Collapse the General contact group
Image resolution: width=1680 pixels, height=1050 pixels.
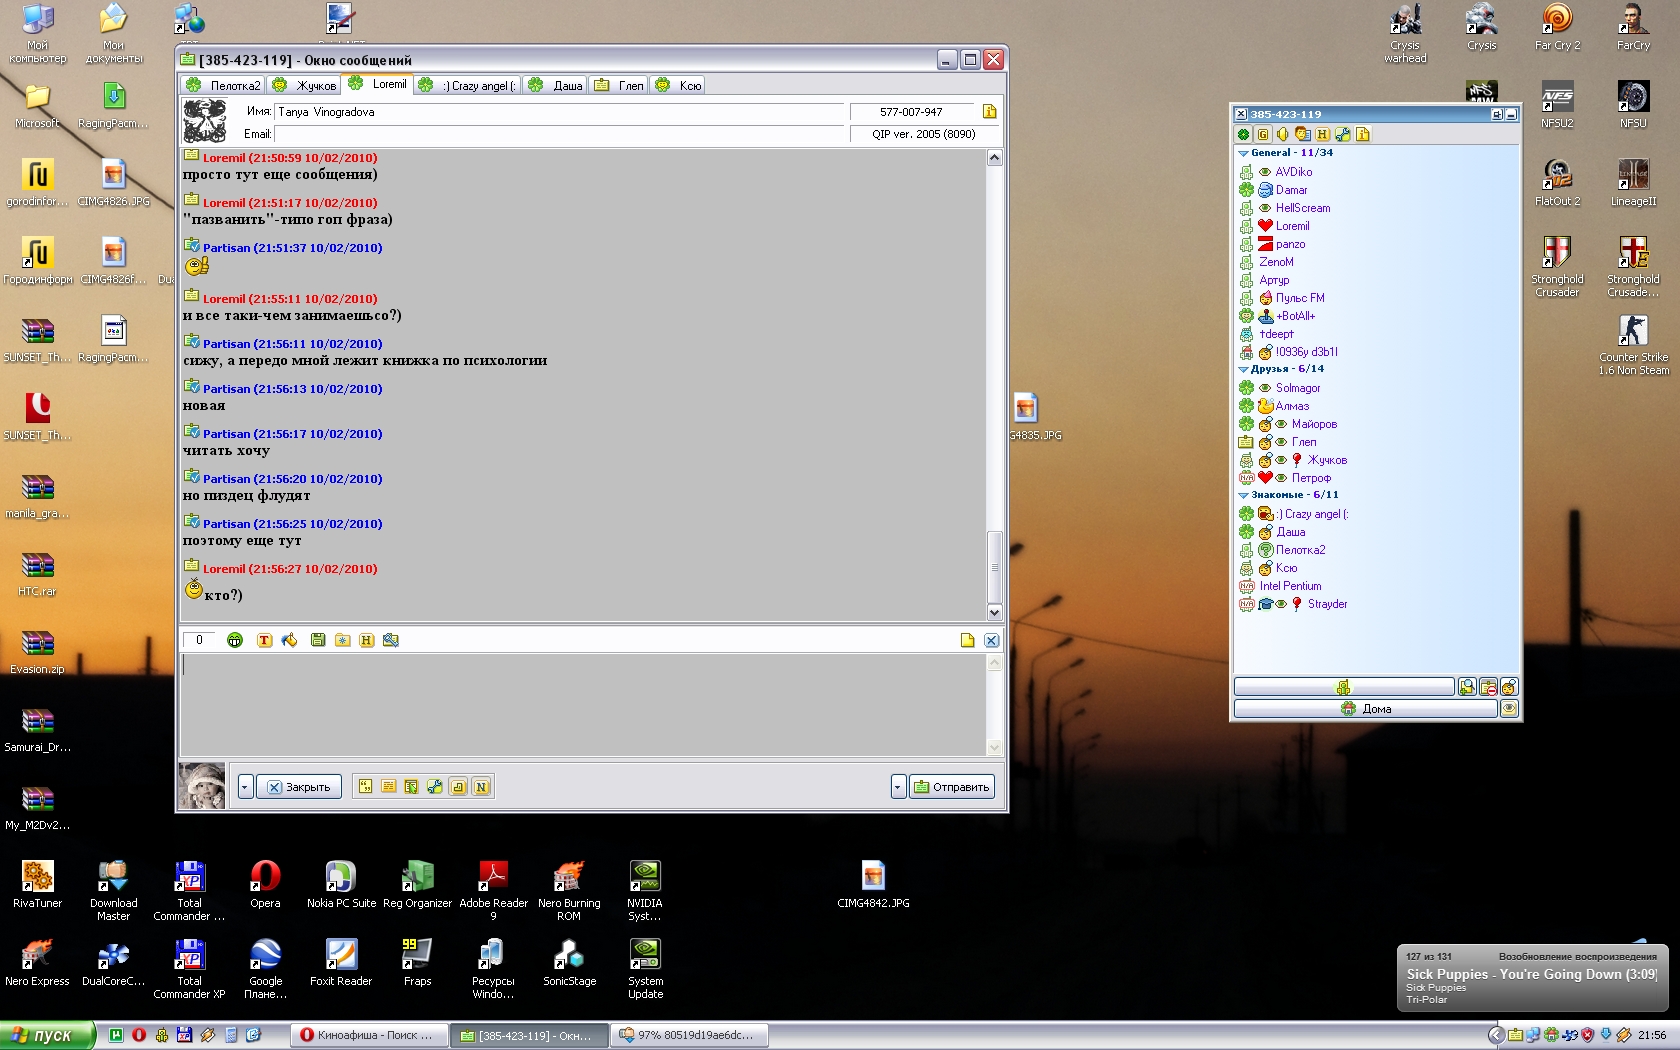1243,153
